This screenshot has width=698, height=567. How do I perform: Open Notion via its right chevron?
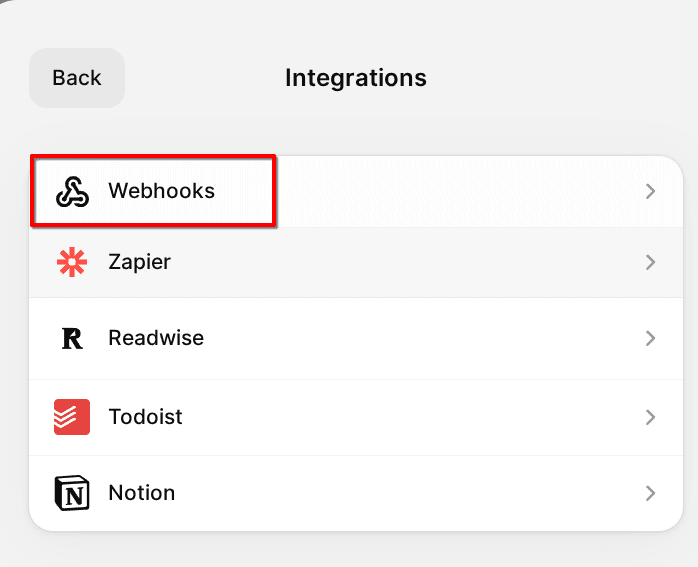pos(650,493)
